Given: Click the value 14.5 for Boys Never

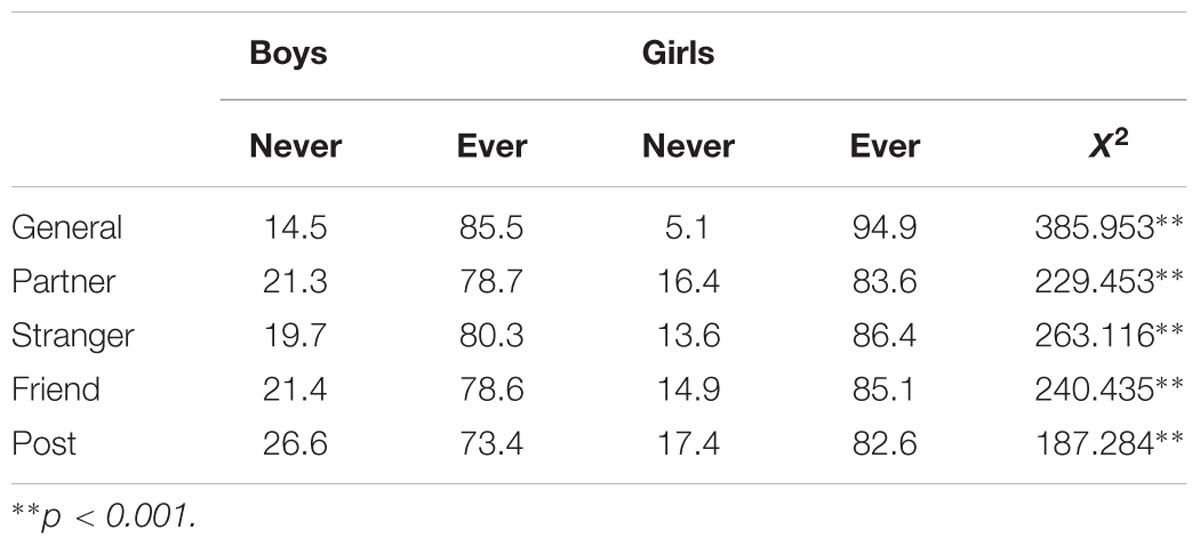Looking at the screenshot, I should pyautogui.click(x=295, y=227).
